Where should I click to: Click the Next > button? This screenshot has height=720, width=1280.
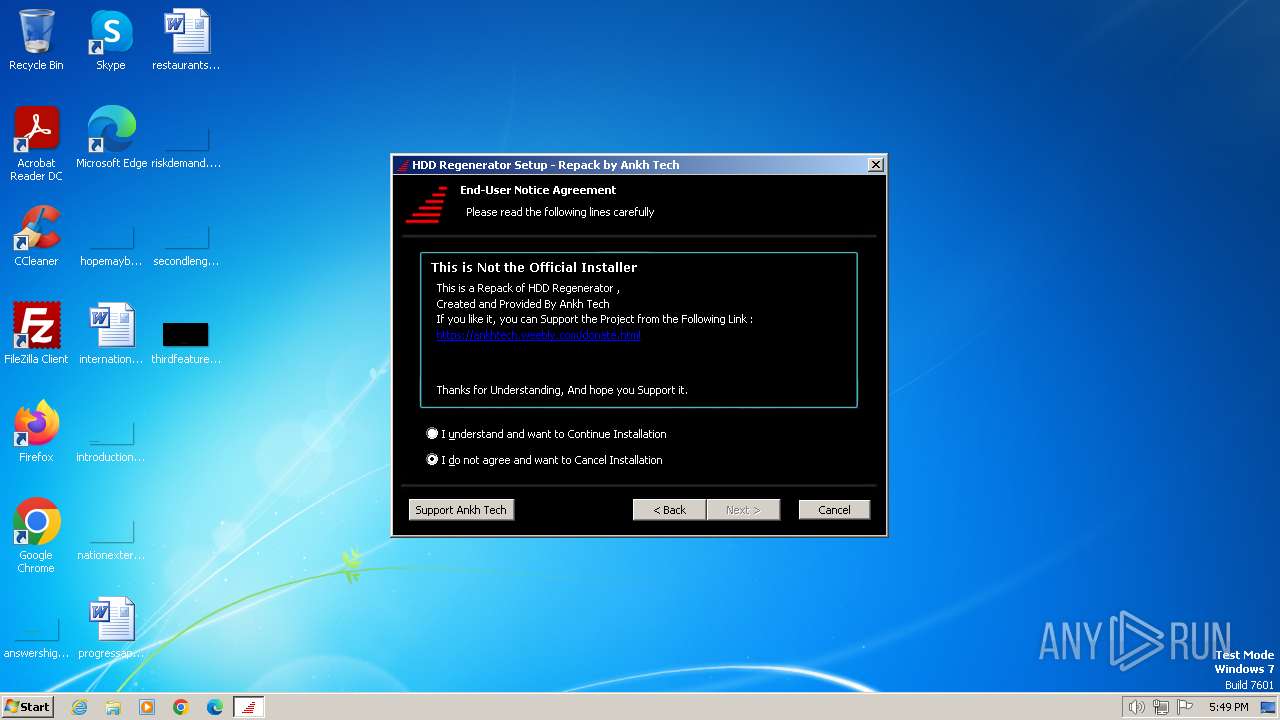(x=743, y=510)
